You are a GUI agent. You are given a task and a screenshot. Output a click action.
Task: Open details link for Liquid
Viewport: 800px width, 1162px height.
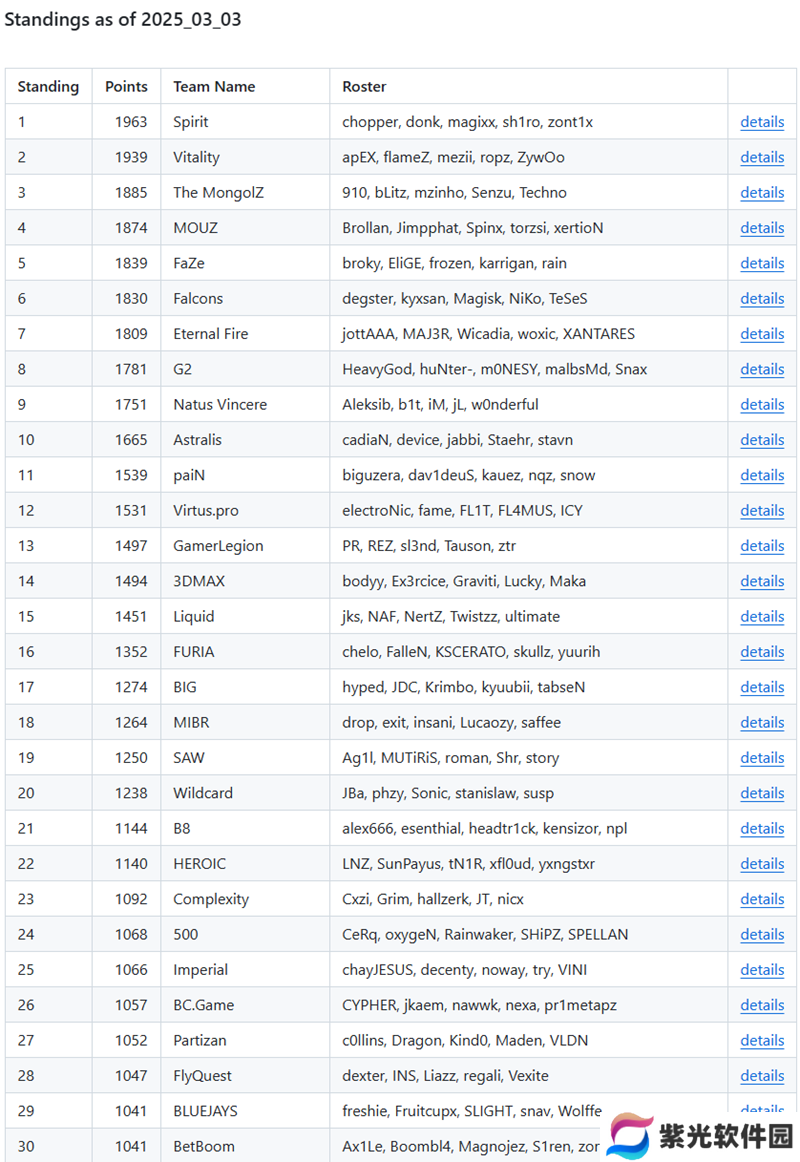click(761, 617)
